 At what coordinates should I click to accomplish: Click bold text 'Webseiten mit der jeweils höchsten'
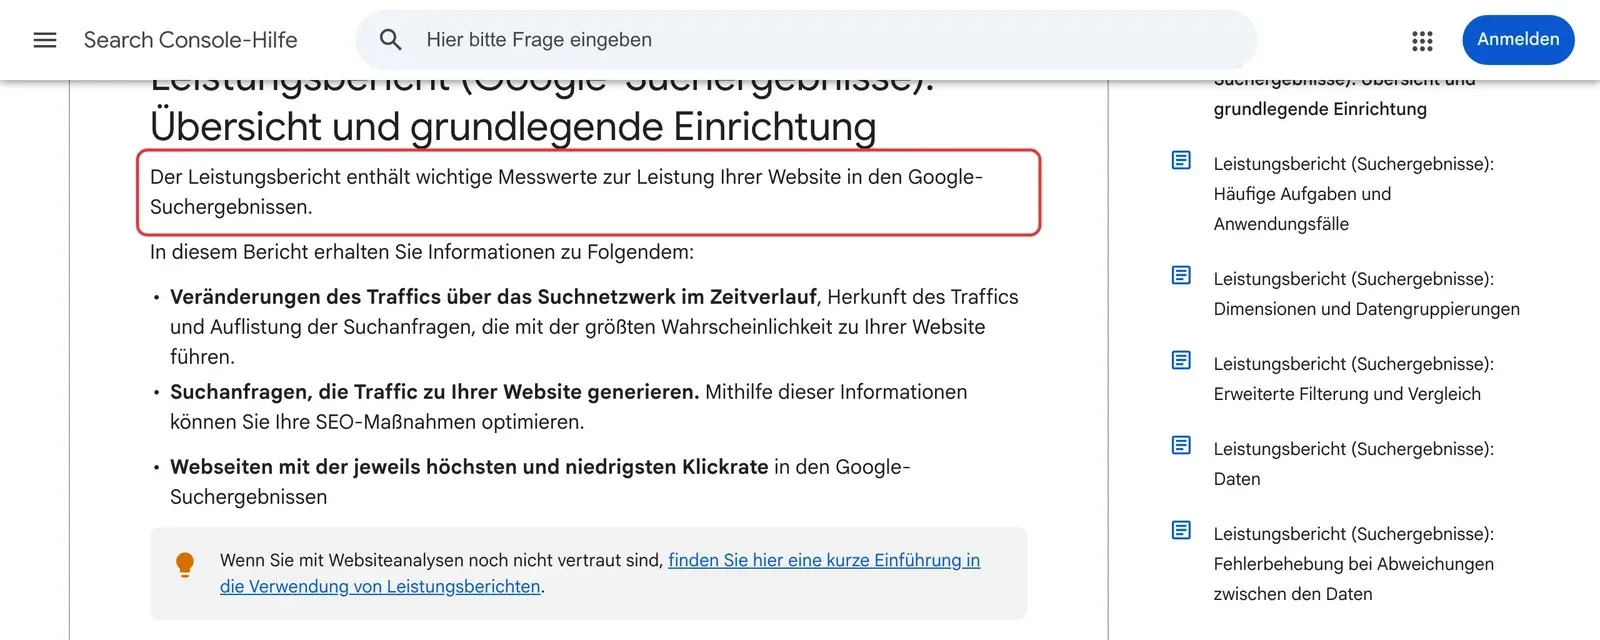[x=469, y=467]
